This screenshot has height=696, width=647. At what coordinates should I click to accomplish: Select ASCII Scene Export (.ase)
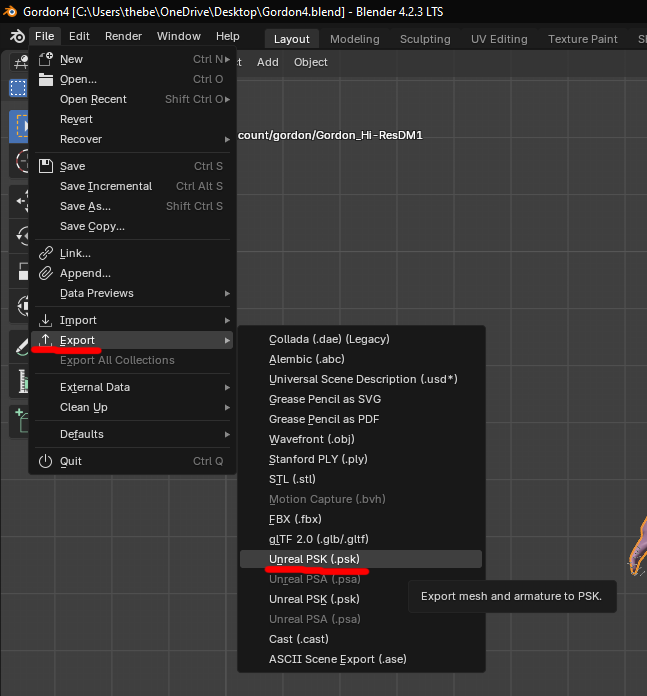[361, 659]
